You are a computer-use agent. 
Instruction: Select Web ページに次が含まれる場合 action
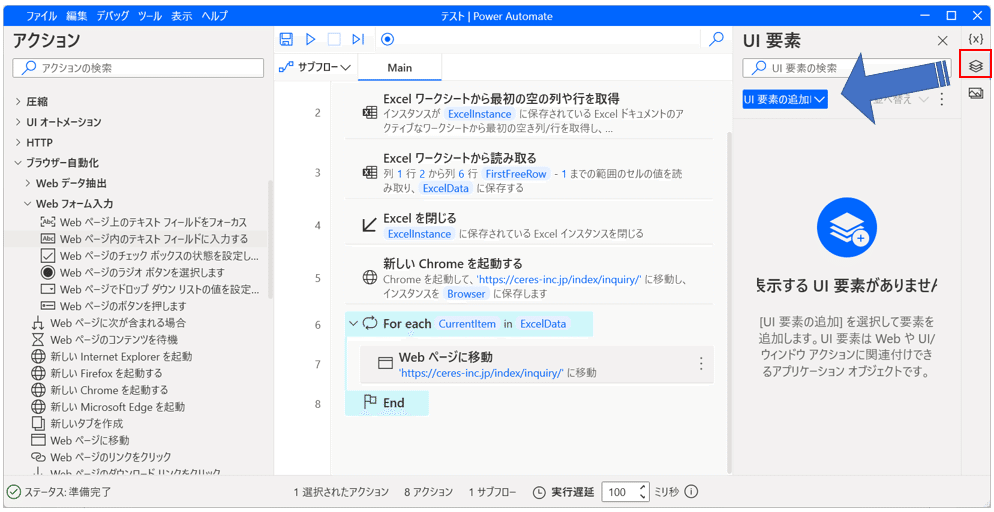point(108,323)
